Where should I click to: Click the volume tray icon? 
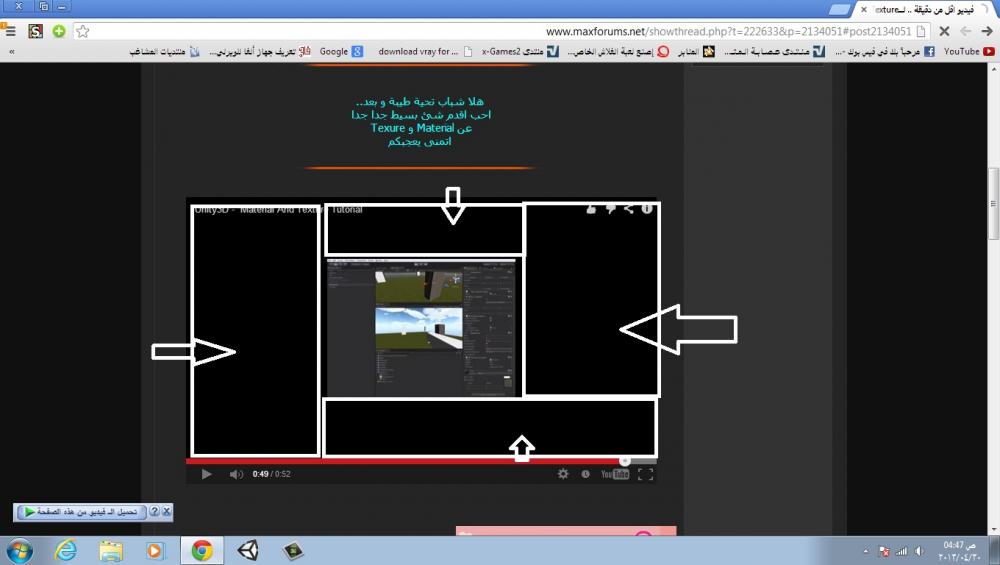tap(919, 551)
